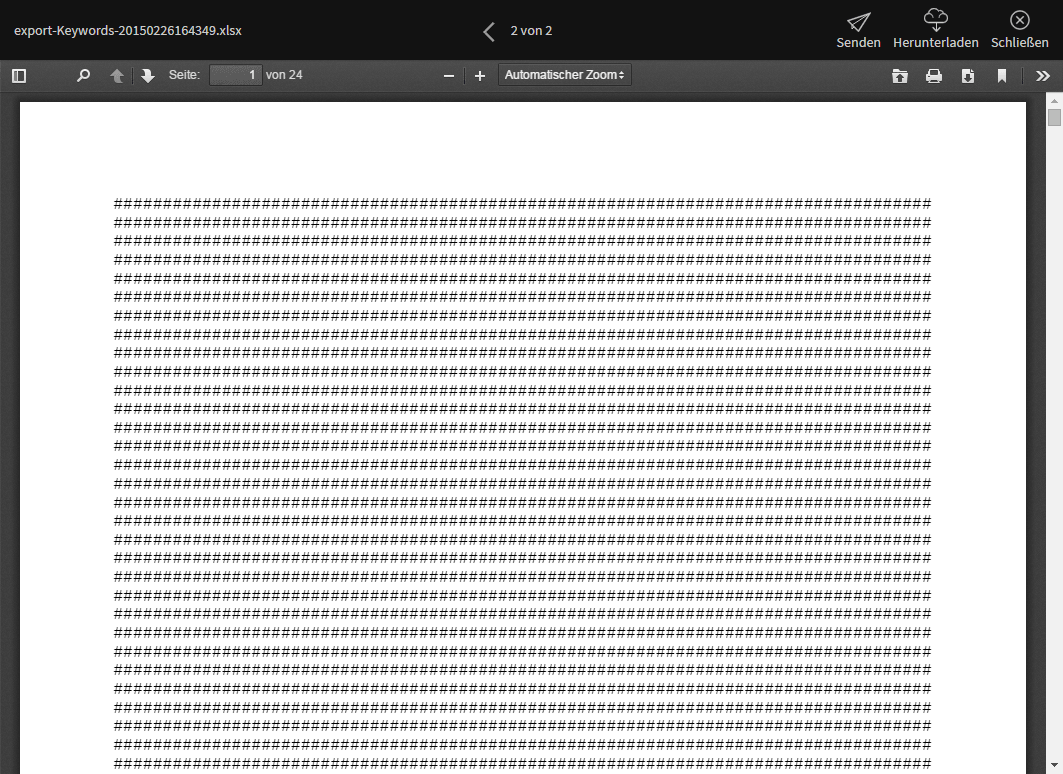1063x774 pixels.
Task: Click the '2 von 2' file counter
Action: pos(532,30)
